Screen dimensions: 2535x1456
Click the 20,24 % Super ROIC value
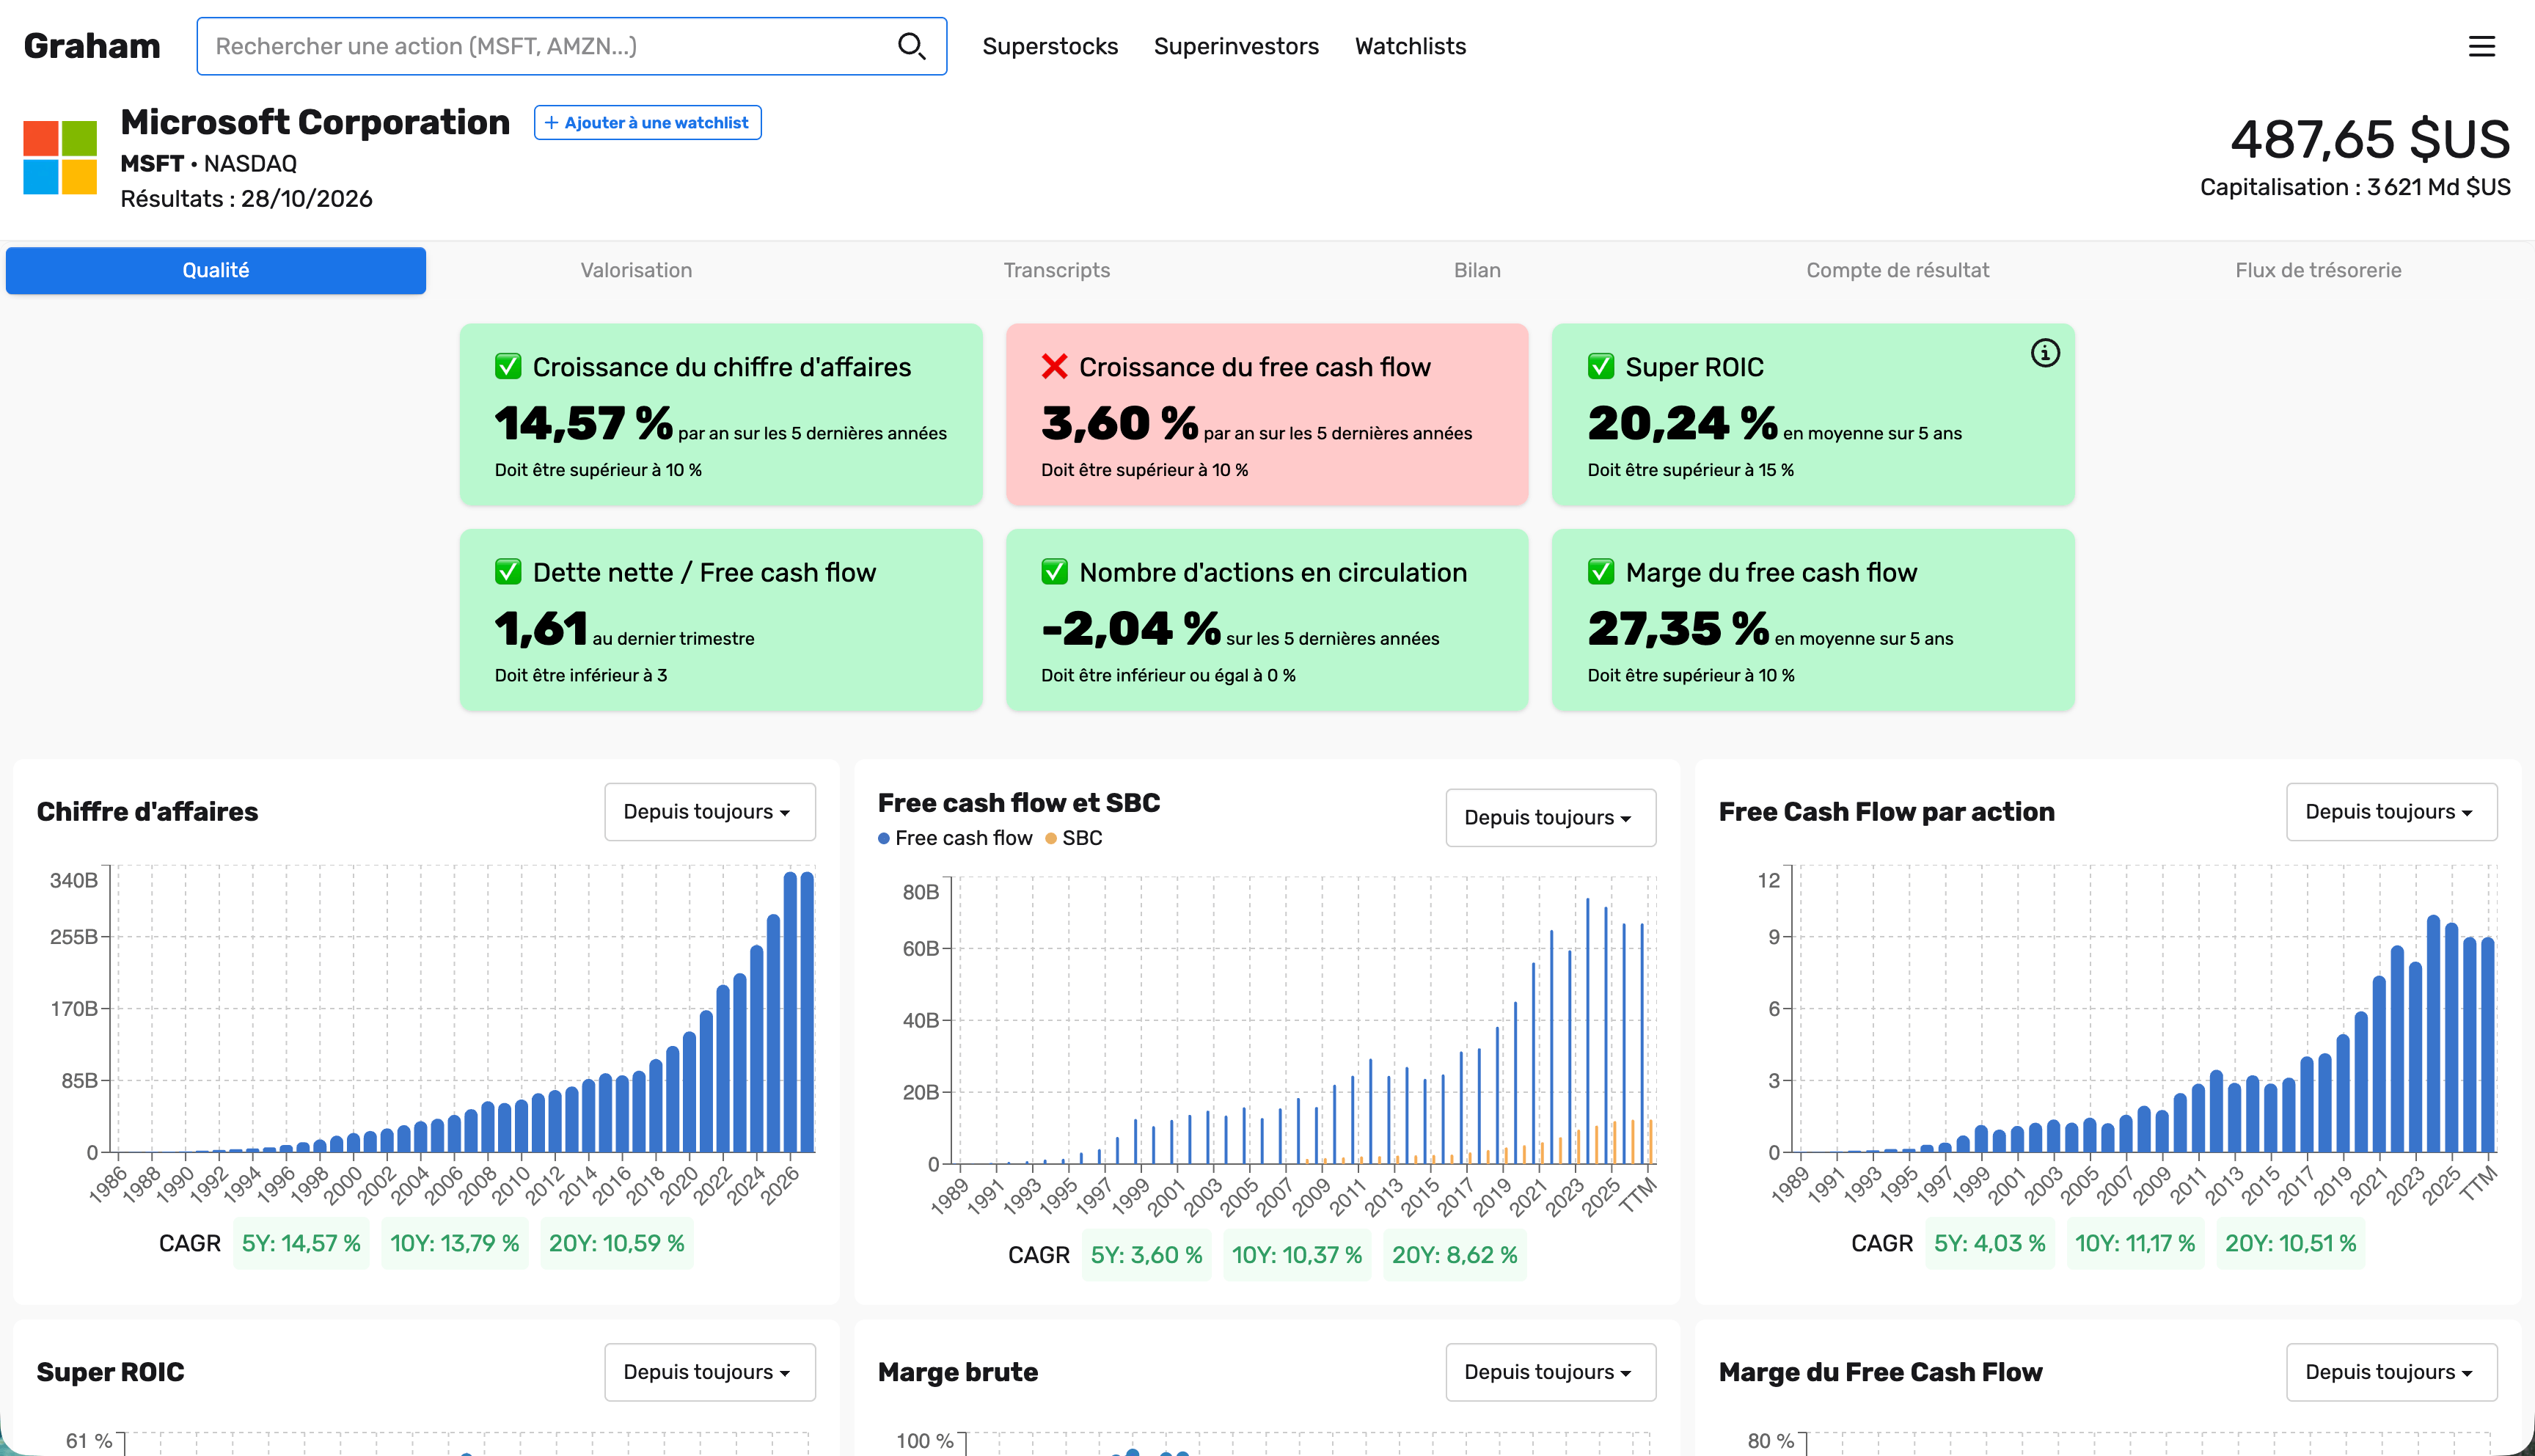1683,424
